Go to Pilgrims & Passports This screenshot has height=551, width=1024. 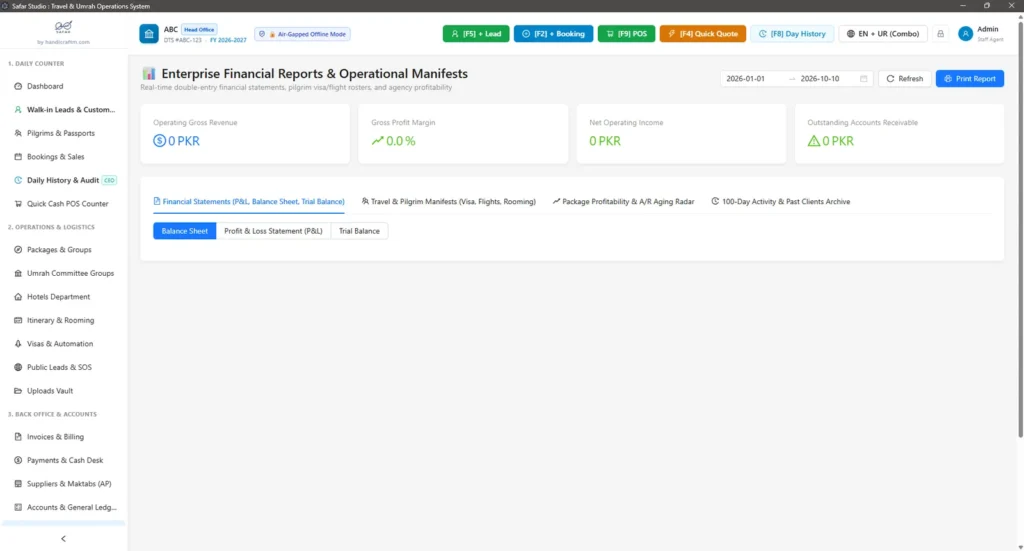(x=63, y=133)
